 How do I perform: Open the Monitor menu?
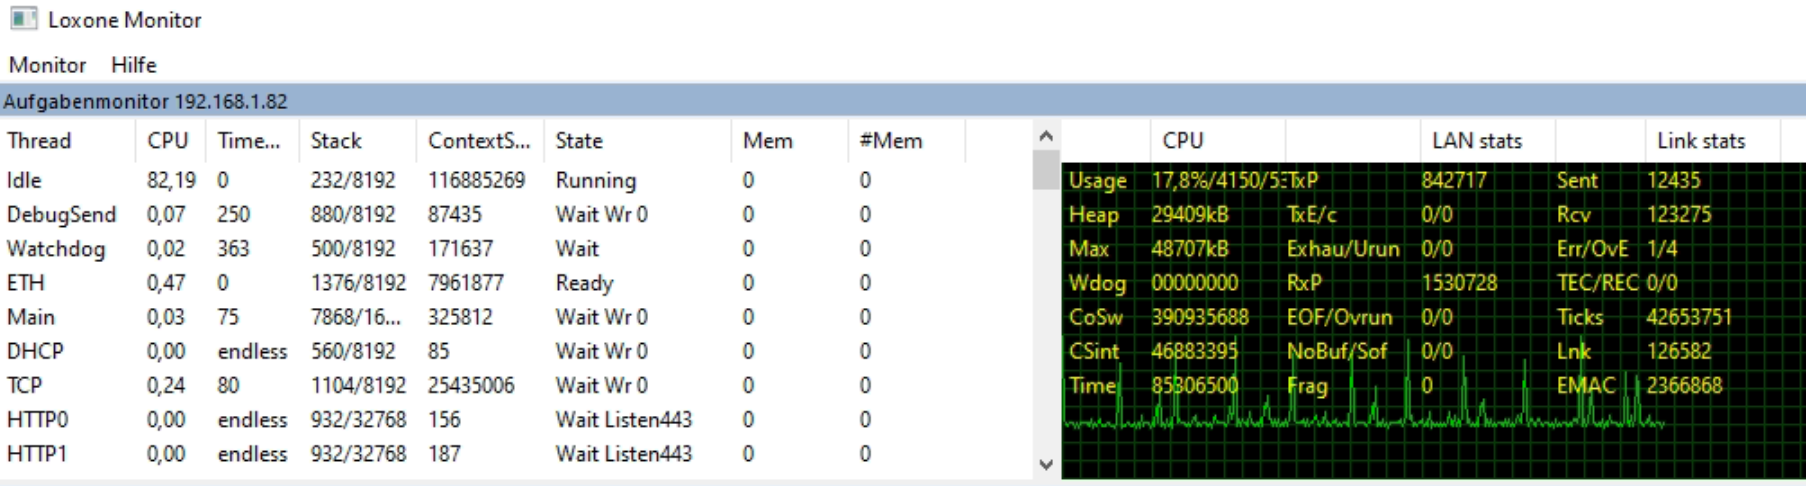point(47,65)
